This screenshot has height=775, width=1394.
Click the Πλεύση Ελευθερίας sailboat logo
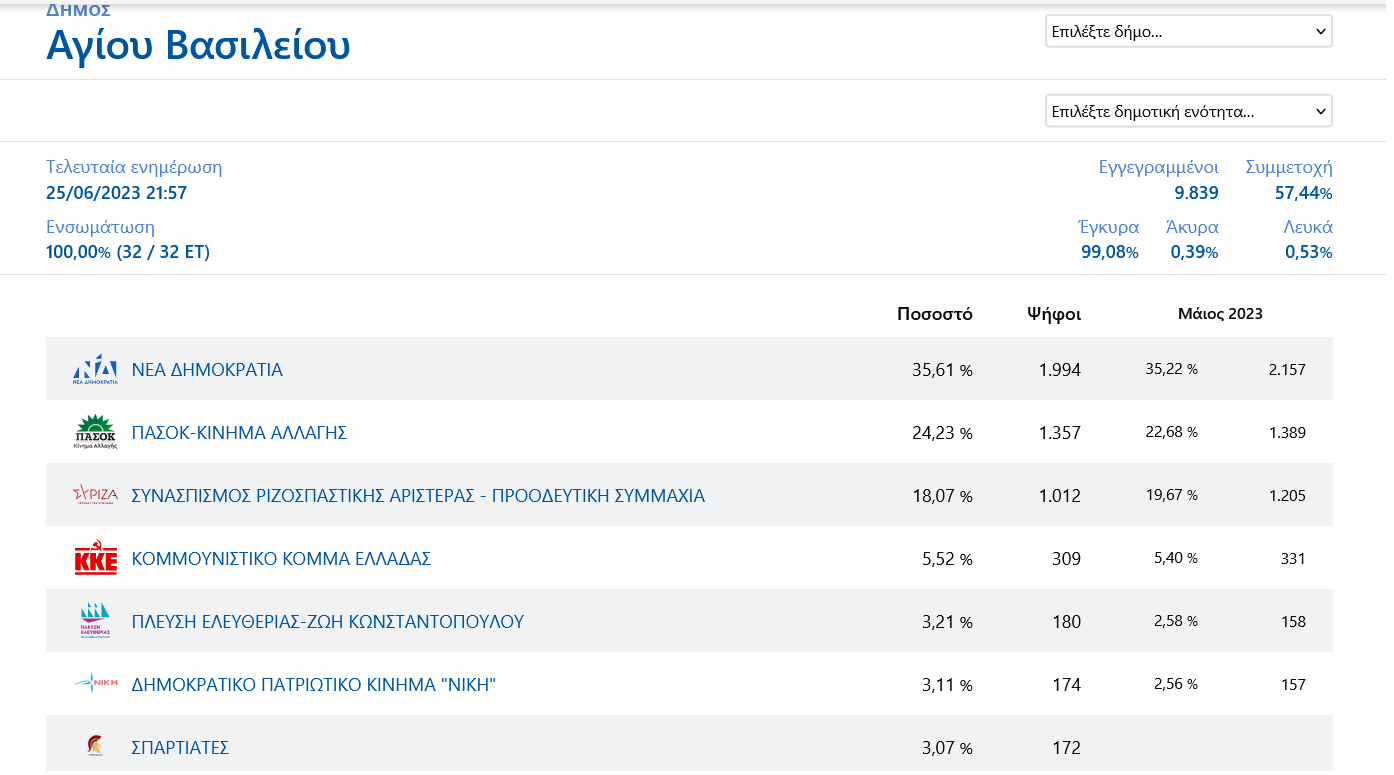click(95, 621)
